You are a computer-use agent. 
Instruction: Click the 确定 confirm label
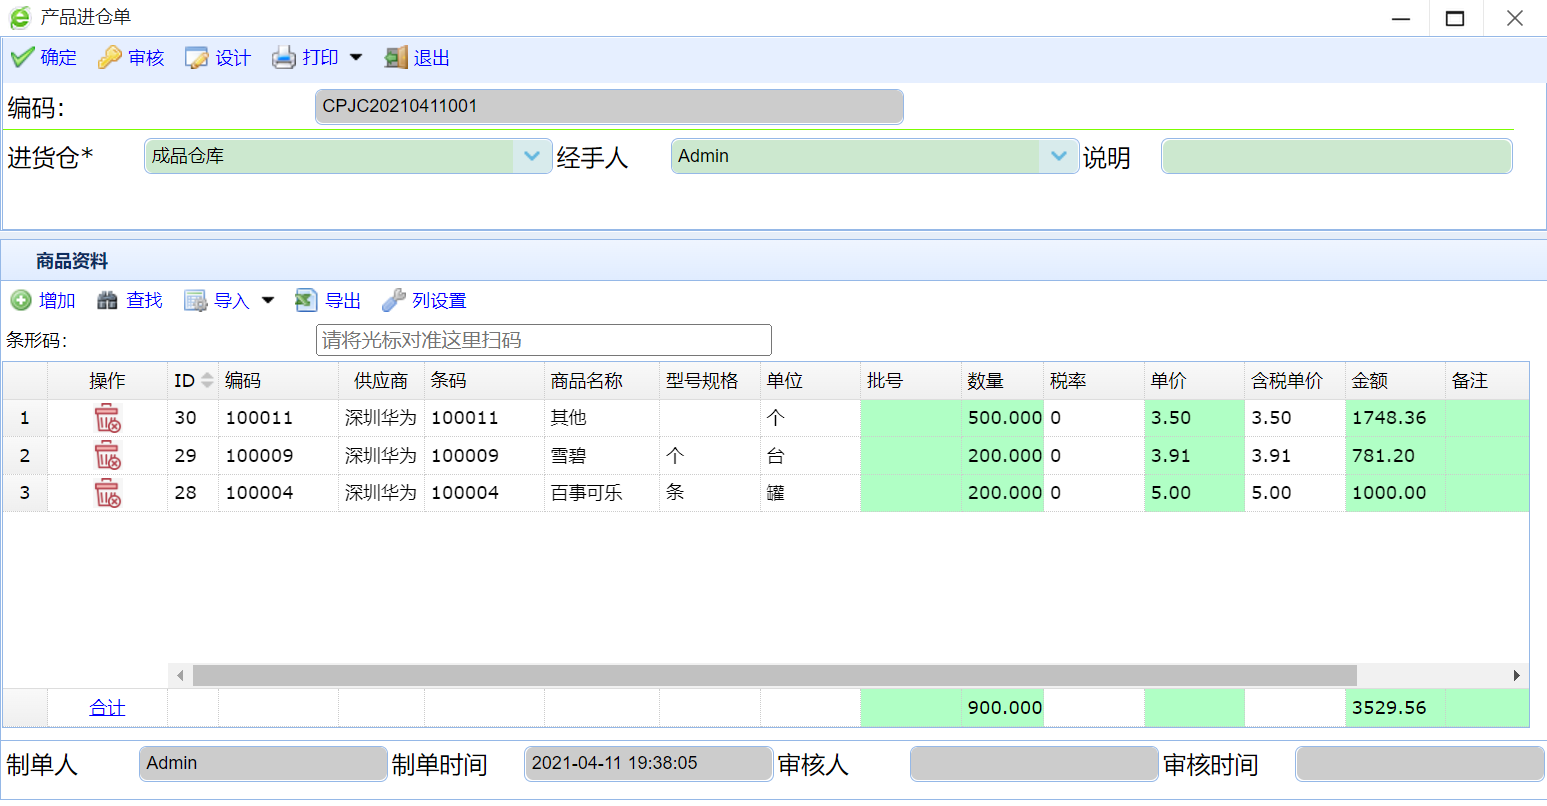pyautogui.click(x=58, y=58)
